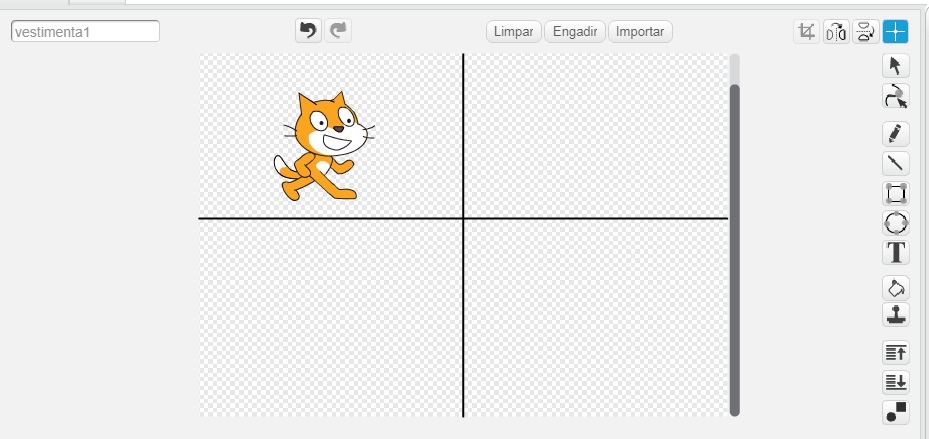Click the Importar button
This screenshot has width=929, height=439.
point(640,32)
